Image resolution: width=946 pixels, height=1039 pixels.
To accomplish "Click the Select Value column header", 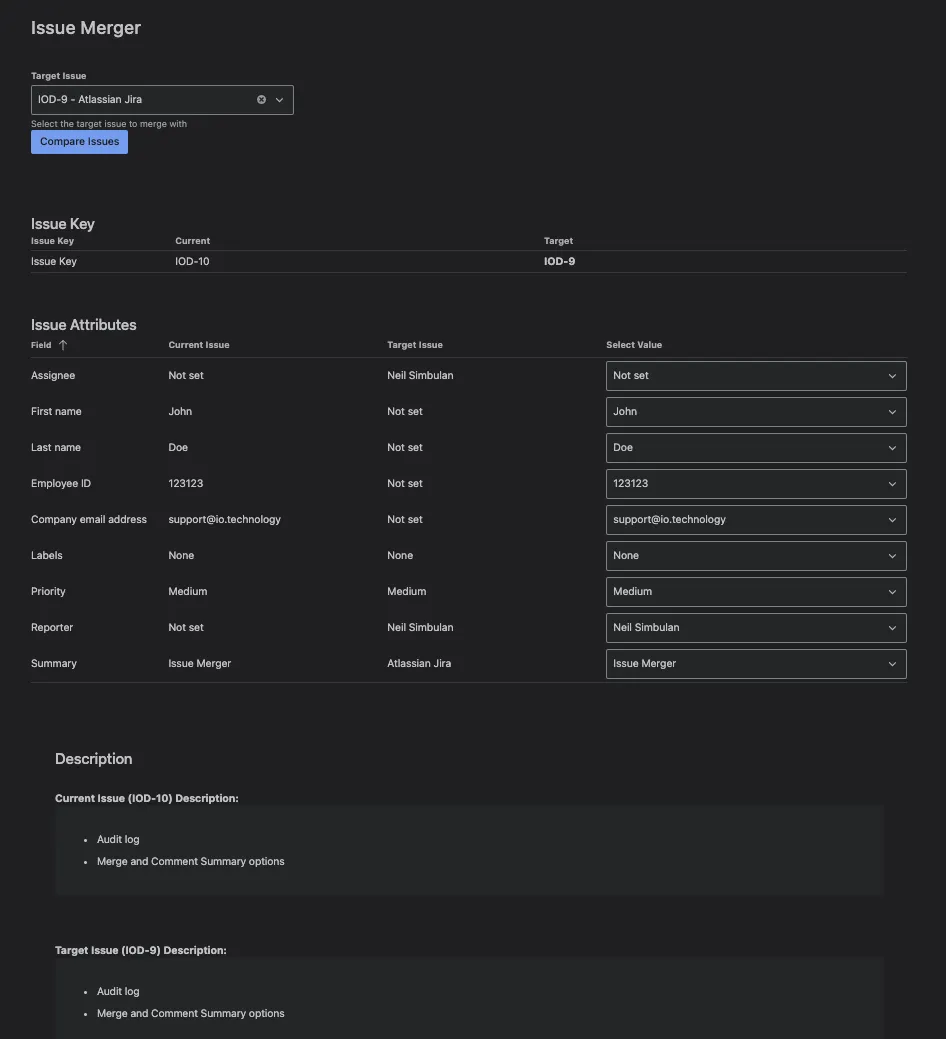I will 634,345.
